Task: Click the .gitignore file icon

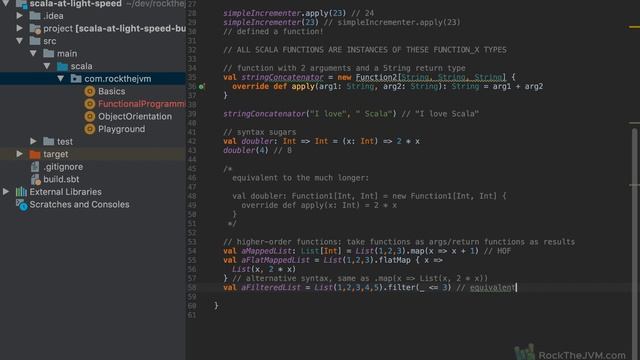Action: tap(35, 167)
